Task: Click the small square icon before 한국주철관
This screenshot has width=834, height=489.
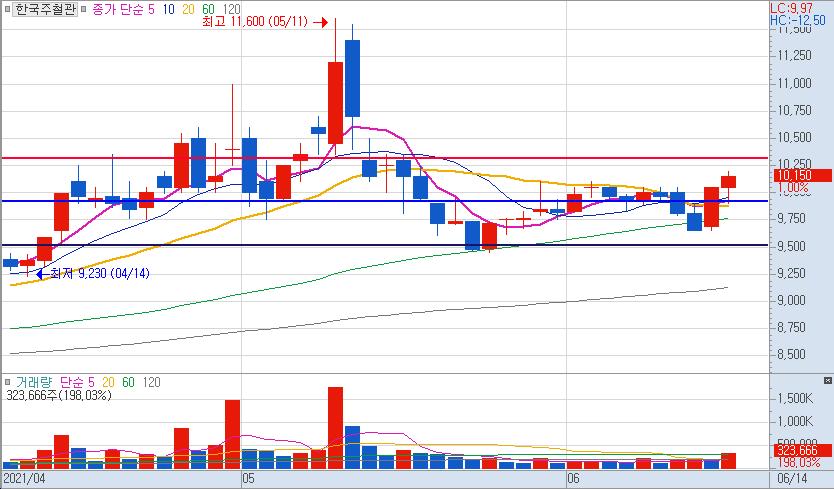Action: (7, 9)
